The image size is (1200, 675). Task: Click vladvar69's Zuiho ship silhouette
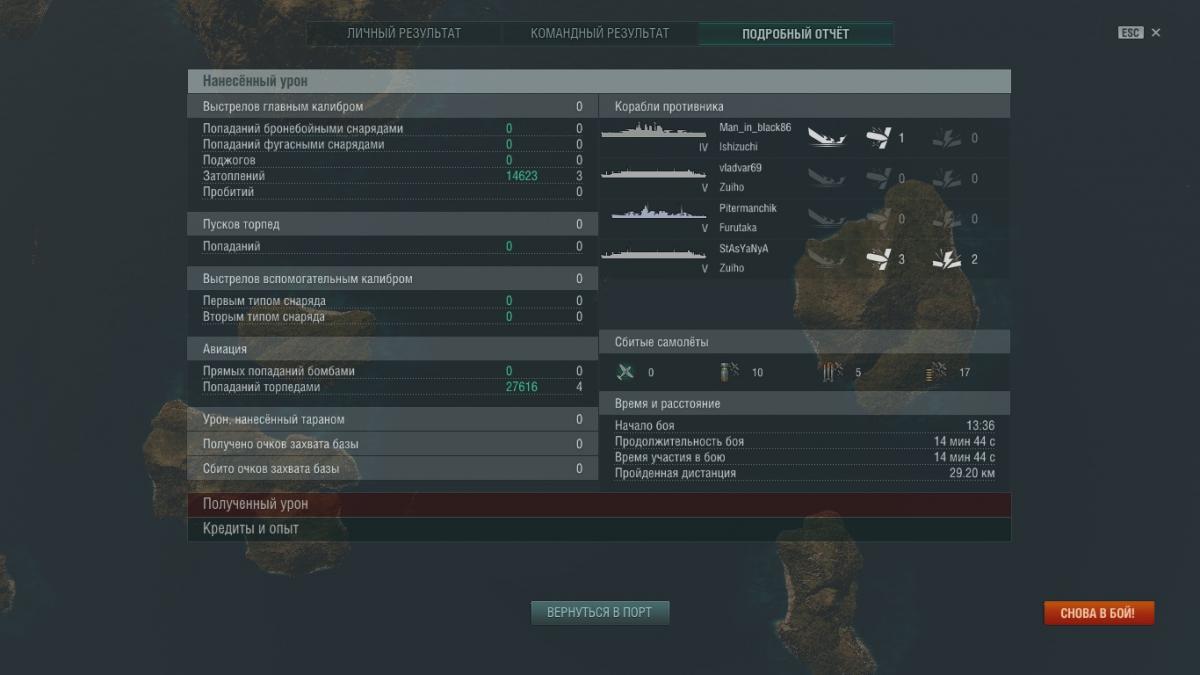point(655,174)
